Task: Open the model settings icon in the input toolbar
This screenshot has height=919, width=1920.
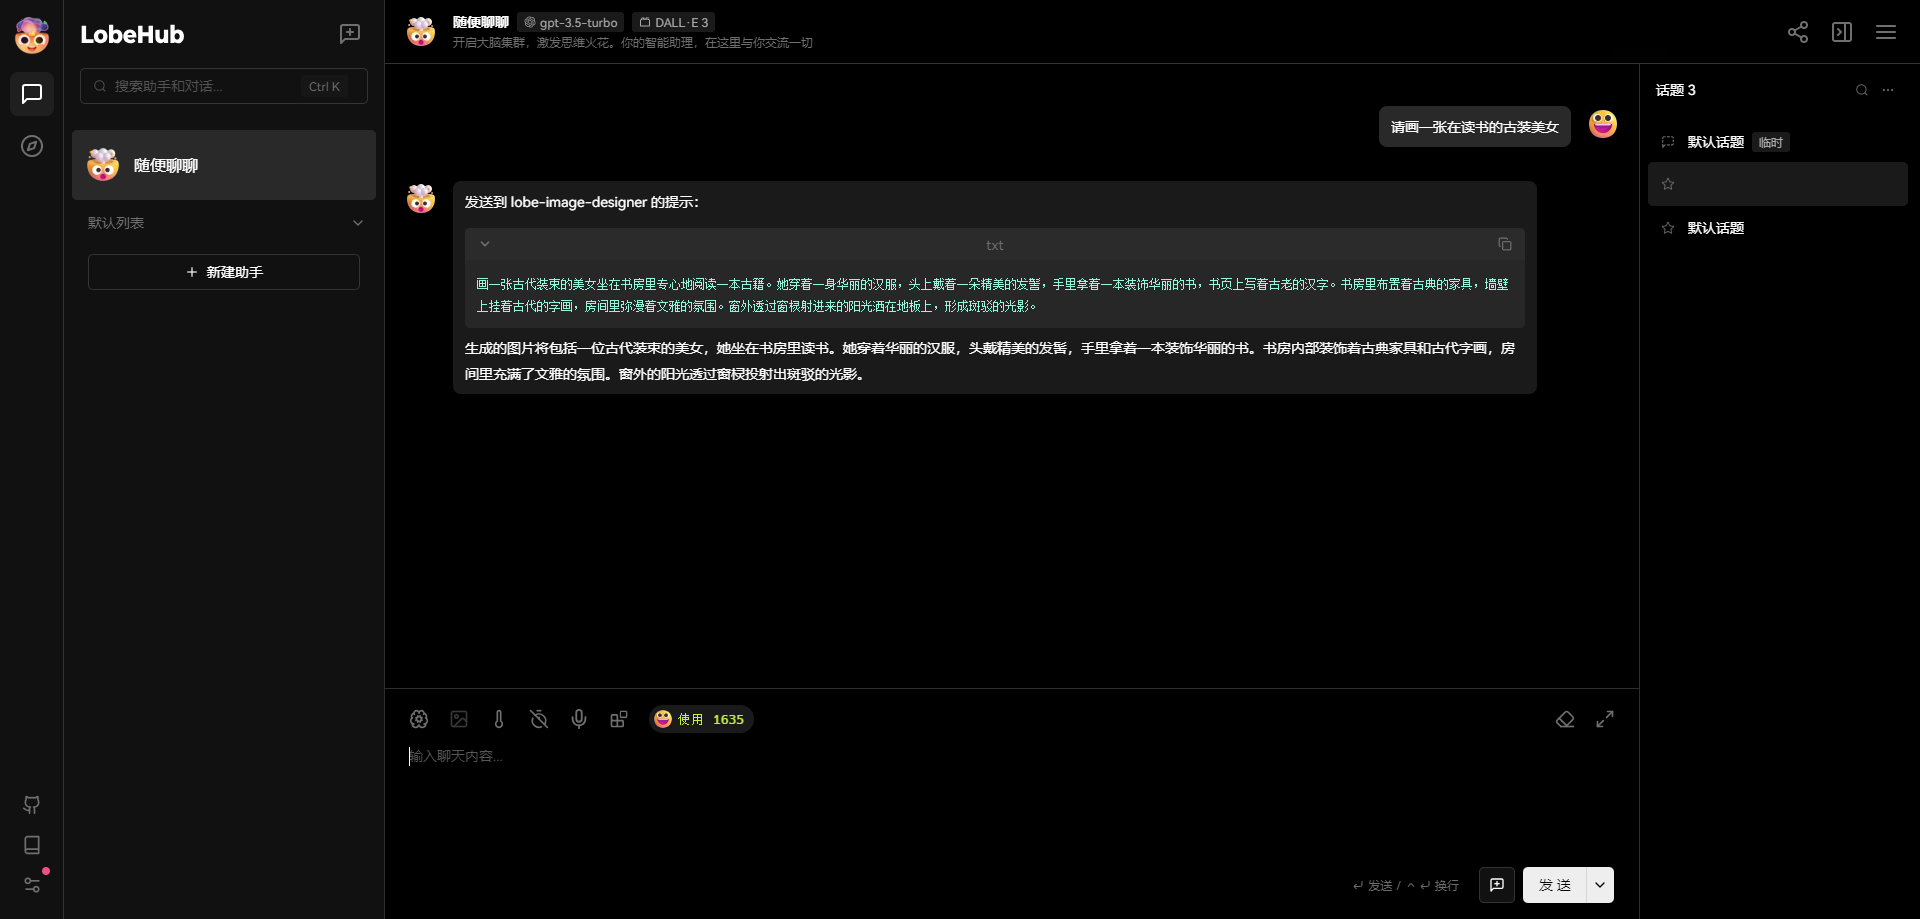Action: (x=419, y=719)
